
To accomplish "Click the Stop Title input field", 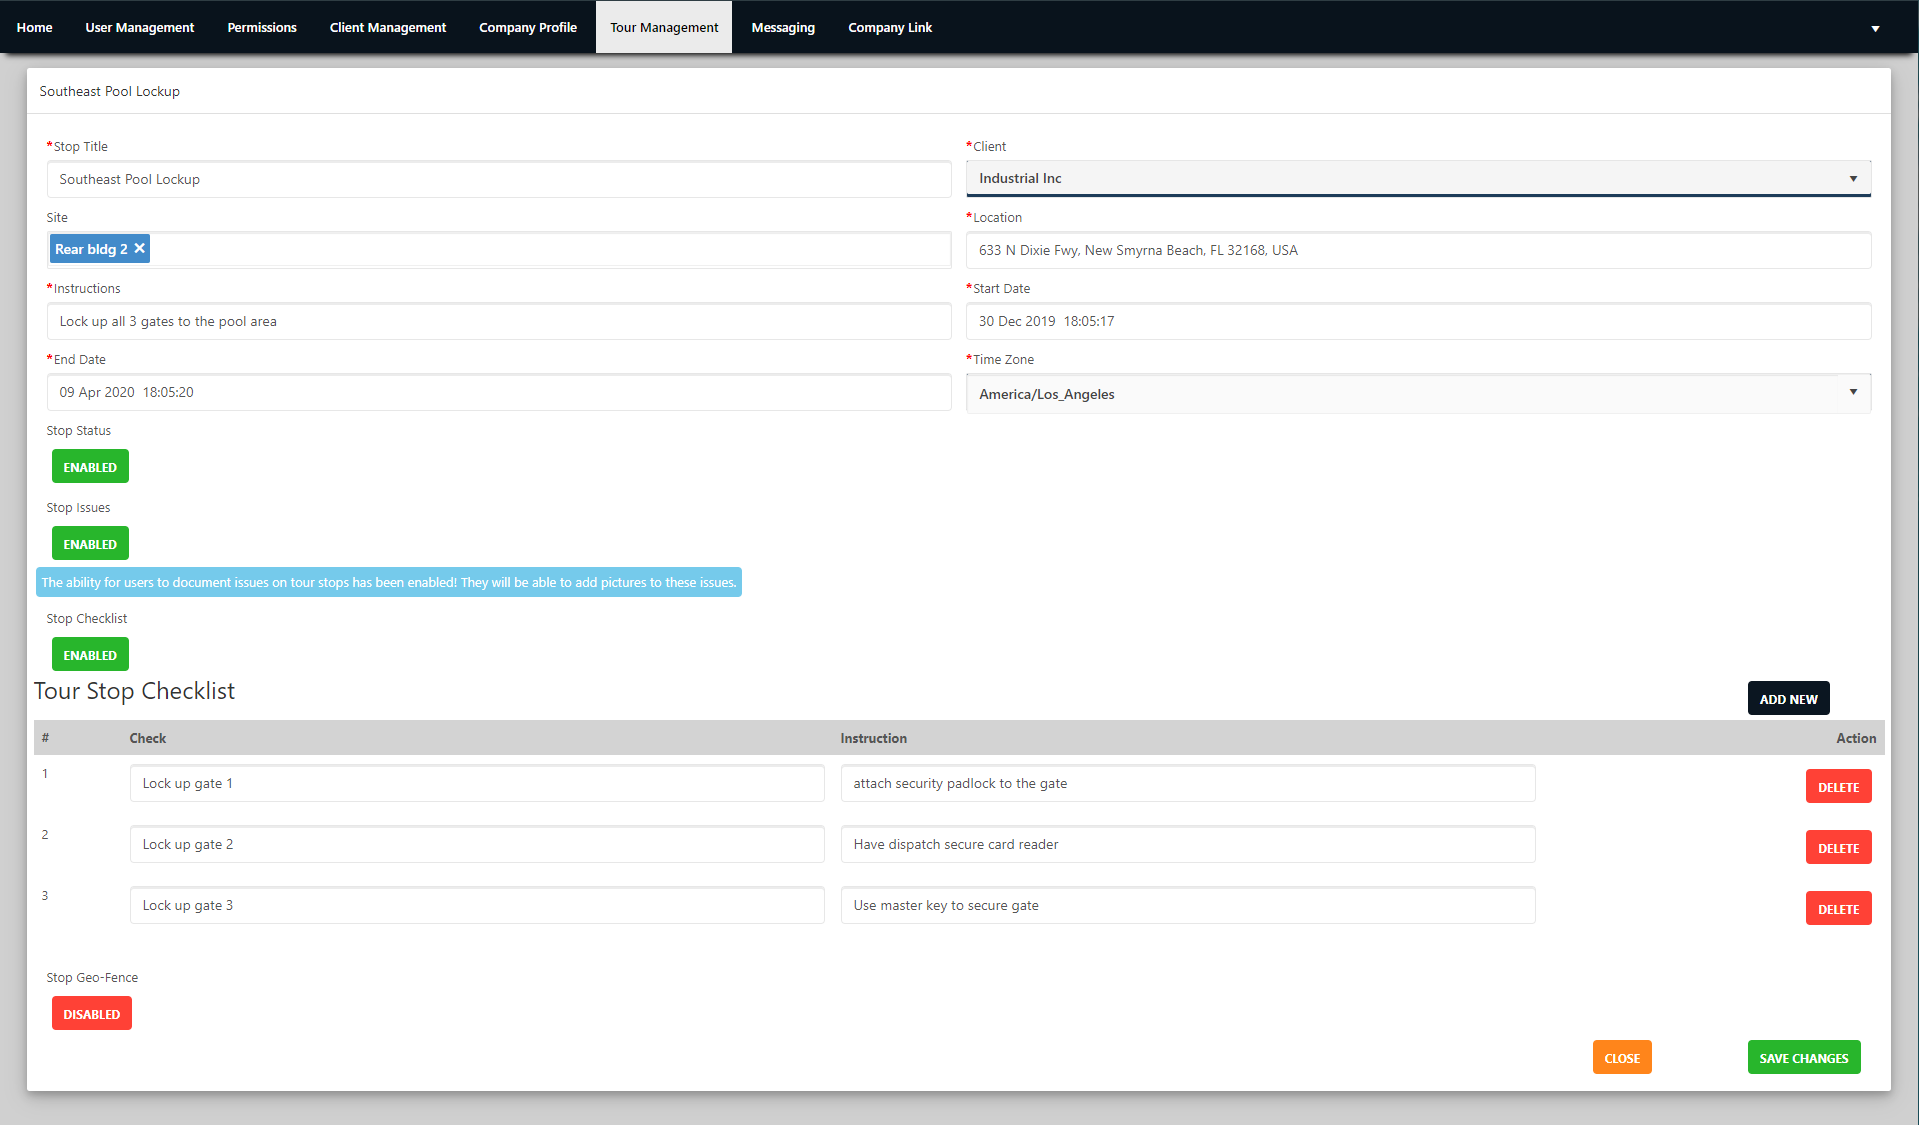I will [499, 180].
